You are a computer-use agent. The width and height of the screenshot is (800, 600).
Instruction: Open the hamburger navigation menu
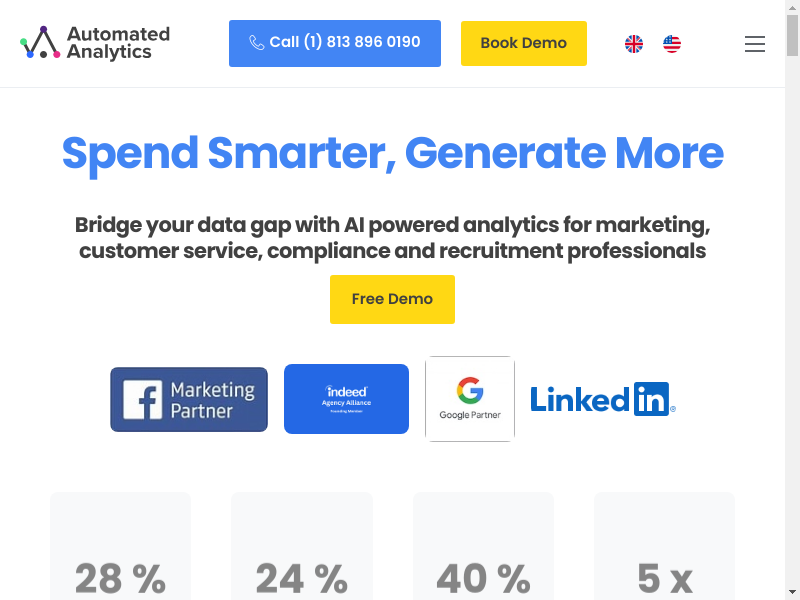755,44
